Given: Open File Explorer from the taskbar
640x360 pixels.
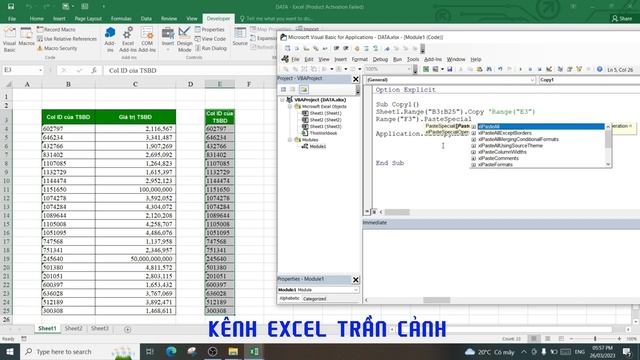Looking at the screenshot, I should (233, 351).
